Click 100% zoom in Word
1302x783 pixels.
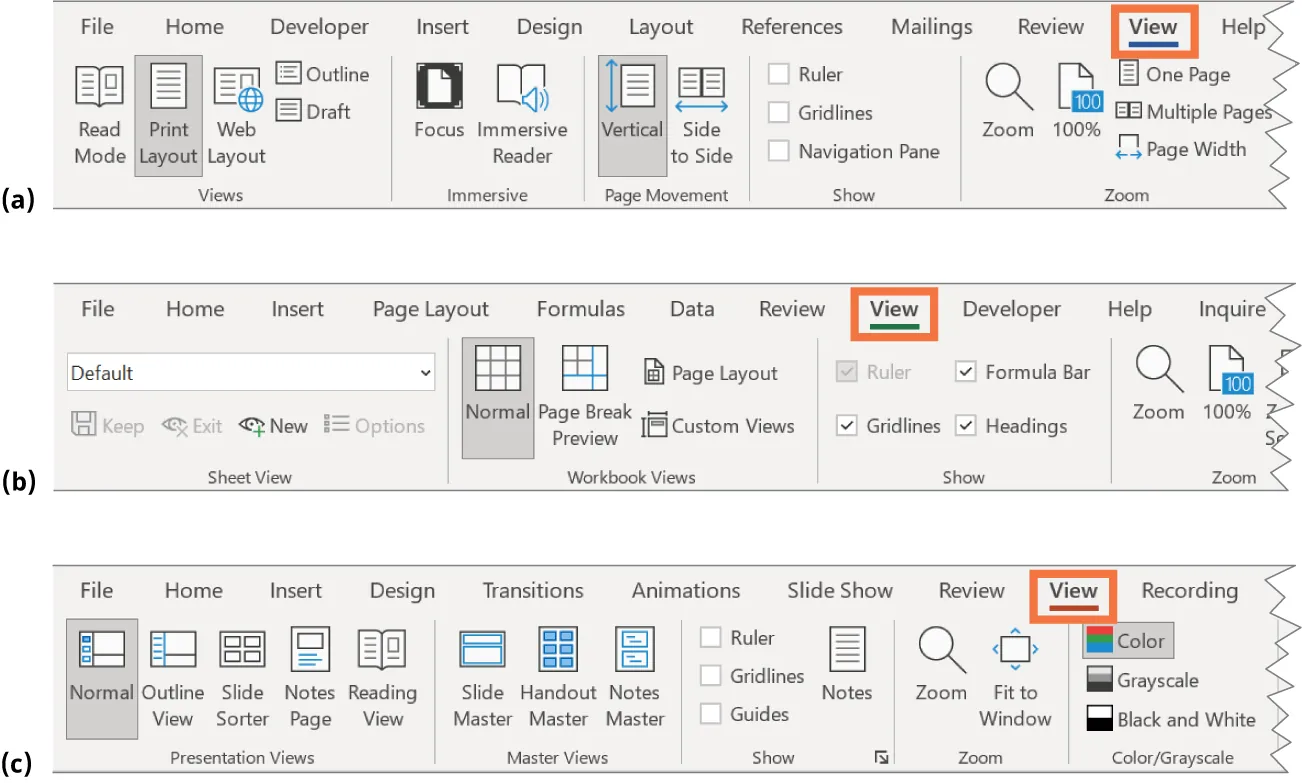point(1076,100)
